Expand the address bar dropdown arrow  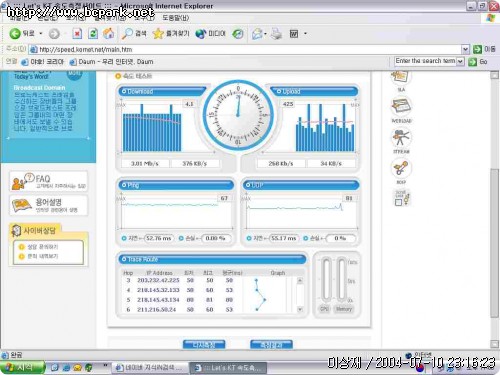pyautogui.click(x=465, y=49)
